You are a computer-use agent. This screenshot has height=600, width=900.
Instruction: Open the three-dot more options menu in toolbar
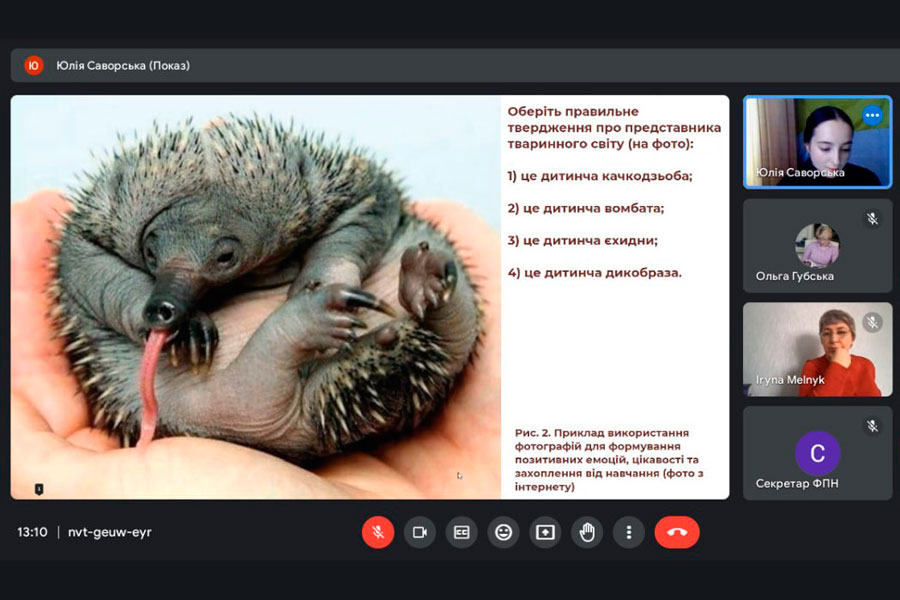pyautogui.click(x=629, y=532)
